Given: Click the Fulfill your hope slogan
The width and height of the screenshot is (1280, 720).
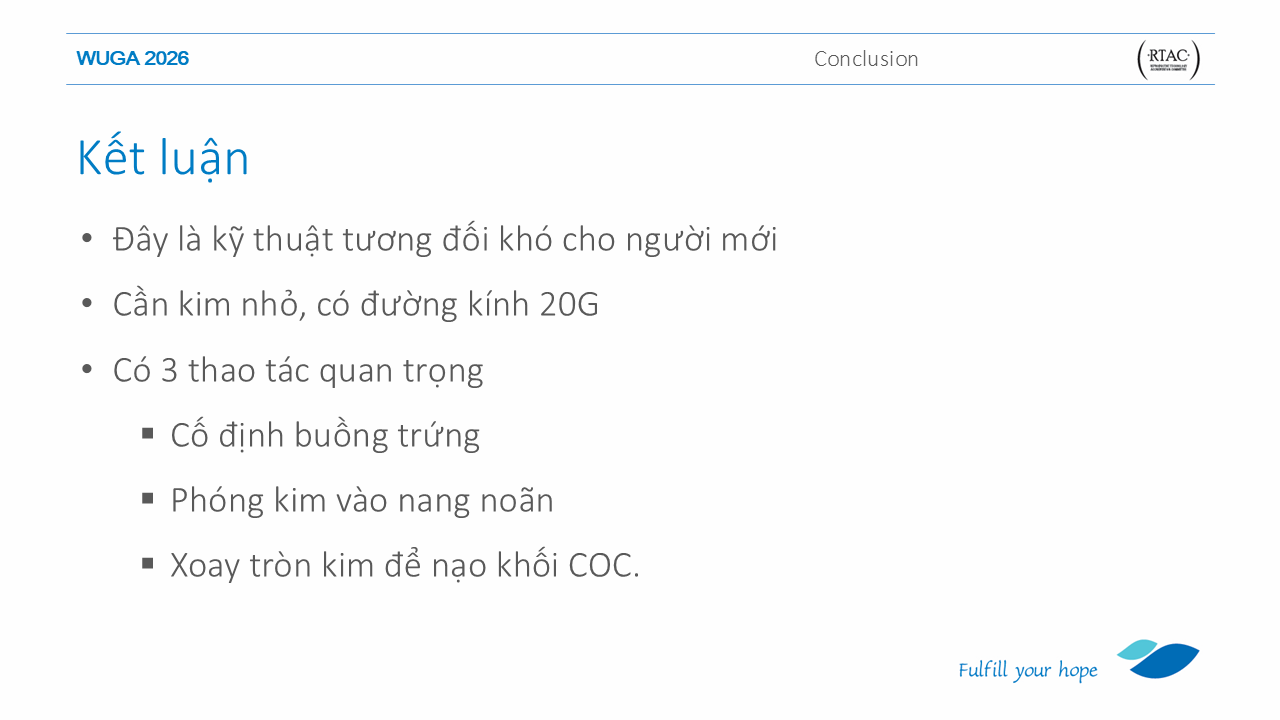Looking at the screenshot, I should tap(1028, 670).
